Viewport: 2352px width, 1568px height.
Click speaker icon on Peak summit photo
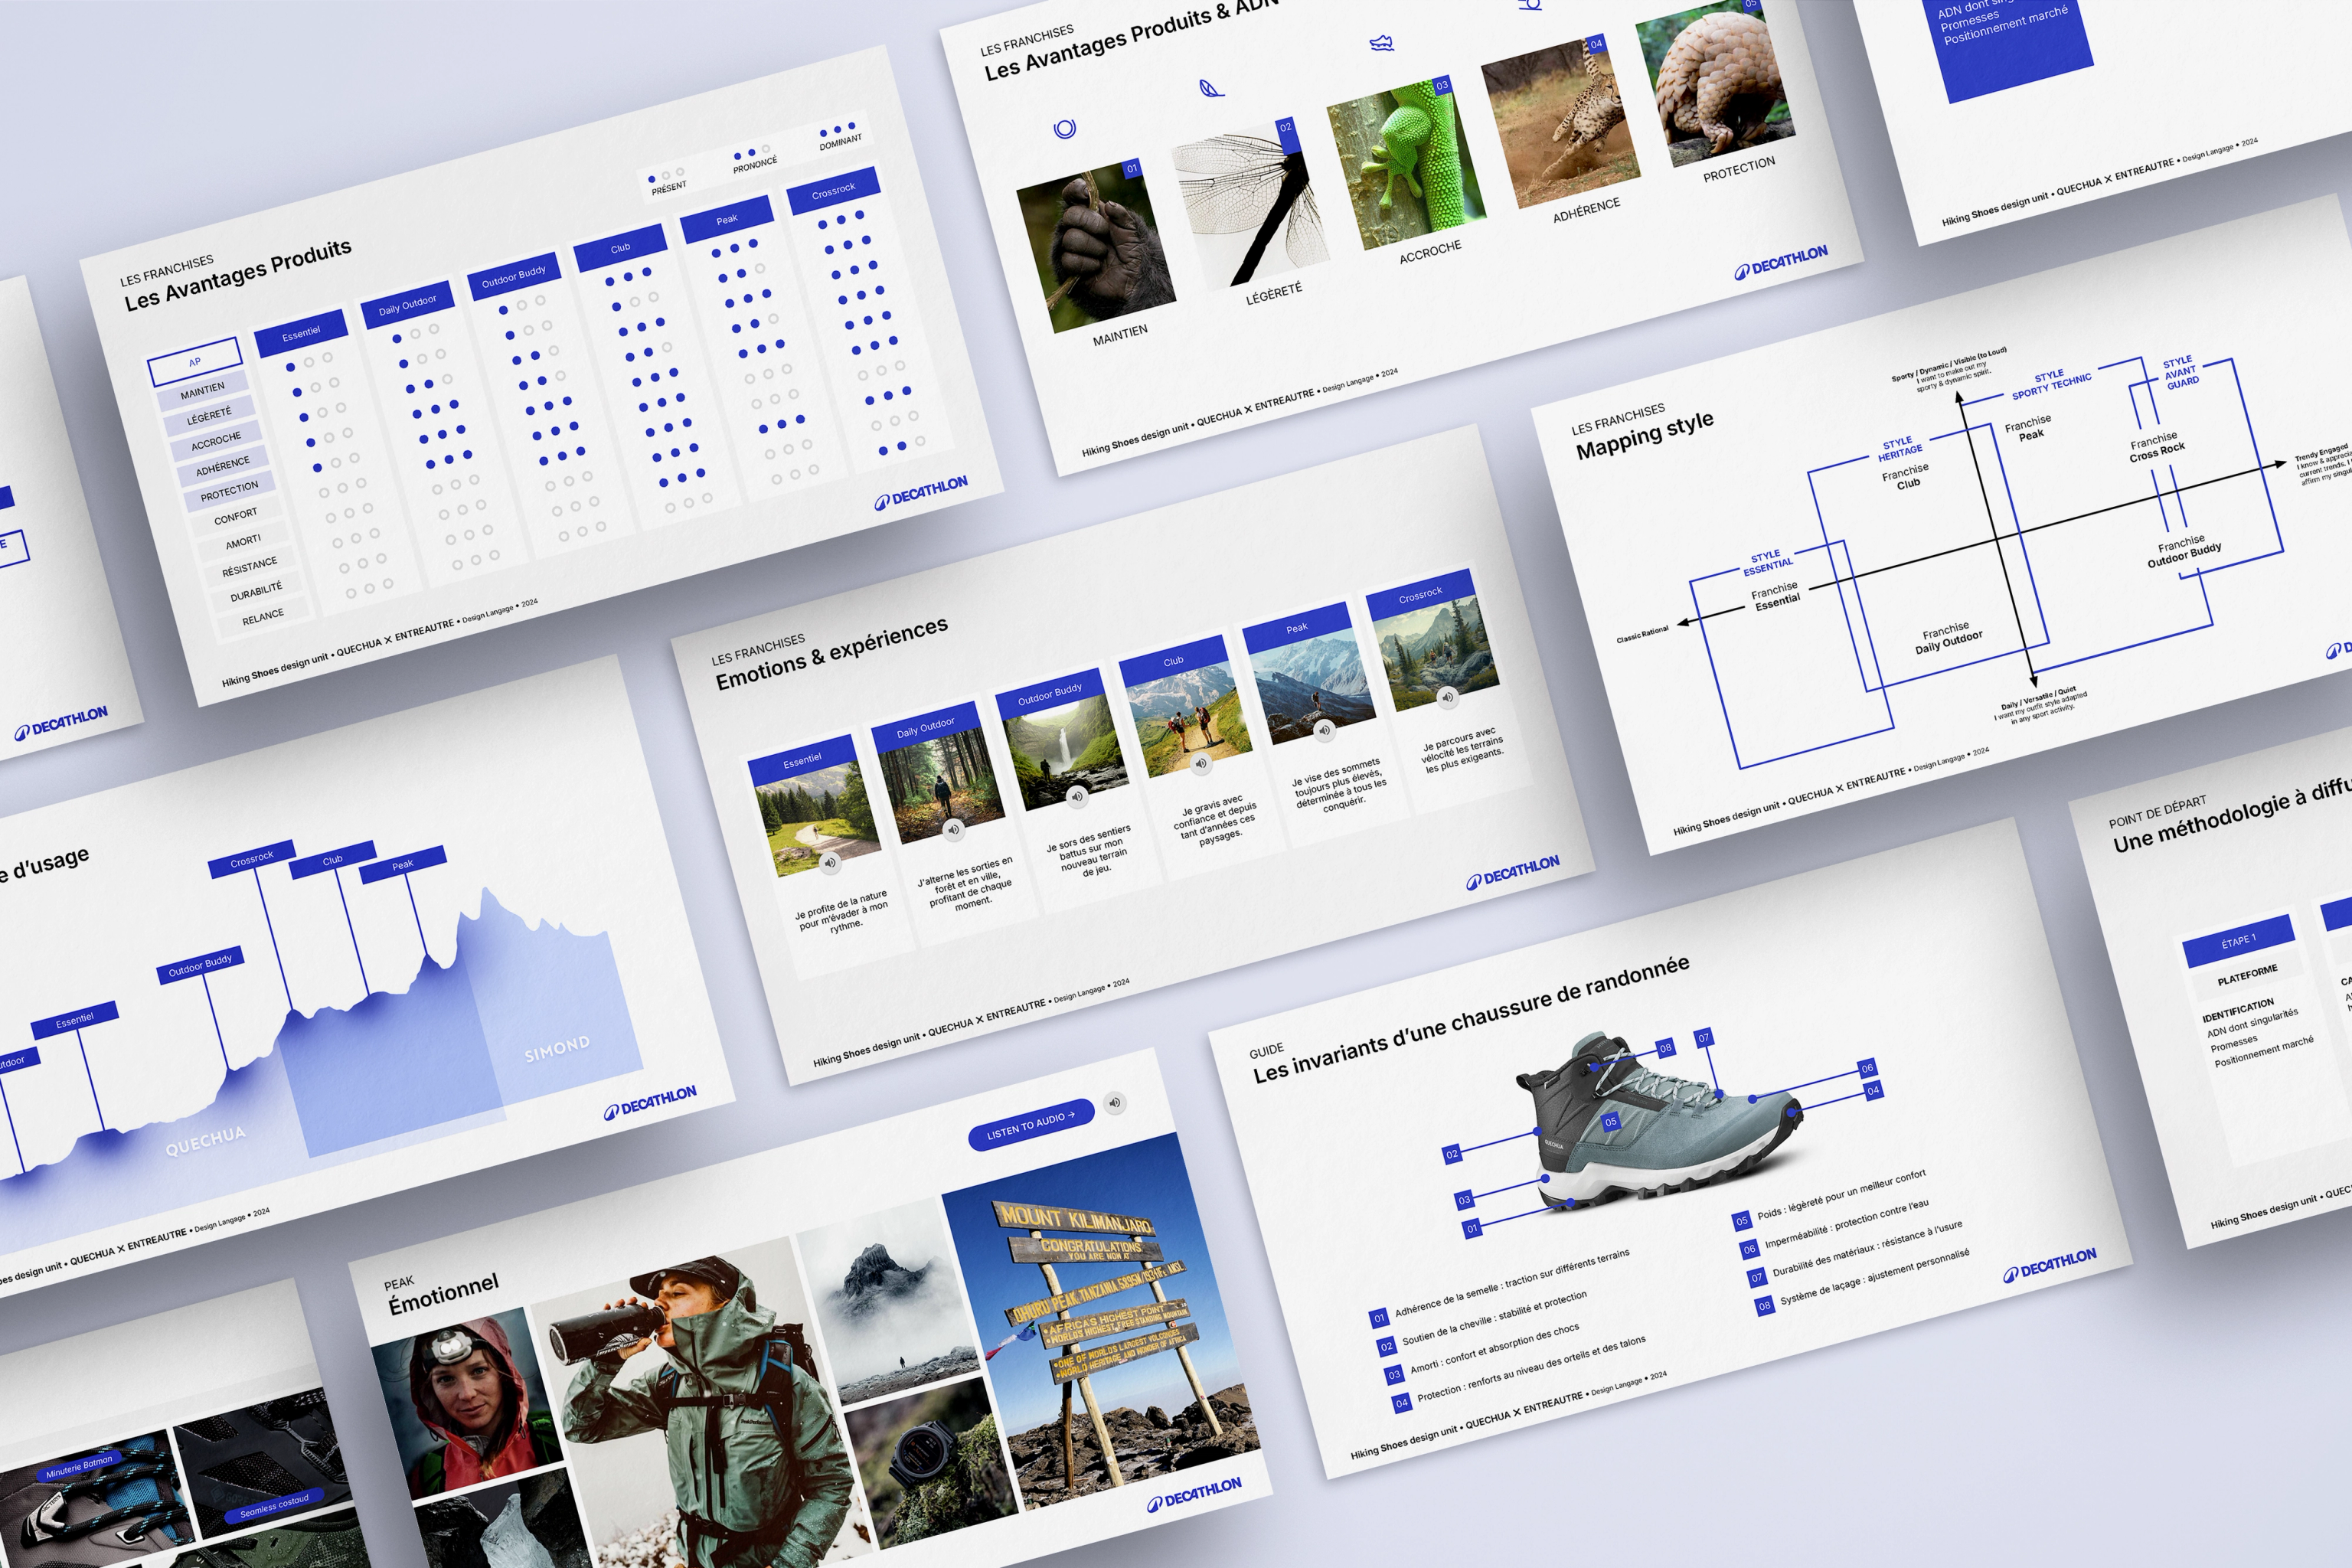pyautogui.click(x=1324, y=730)
